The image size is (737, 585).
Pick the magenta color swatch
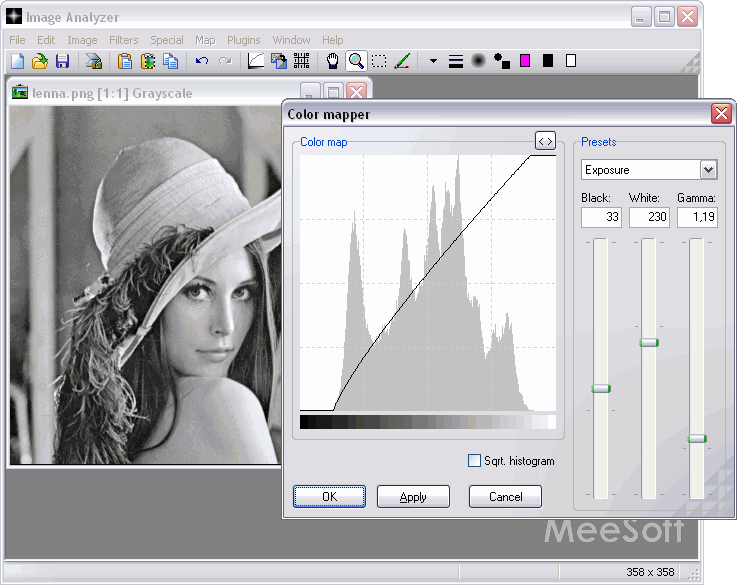click(525, 61)
